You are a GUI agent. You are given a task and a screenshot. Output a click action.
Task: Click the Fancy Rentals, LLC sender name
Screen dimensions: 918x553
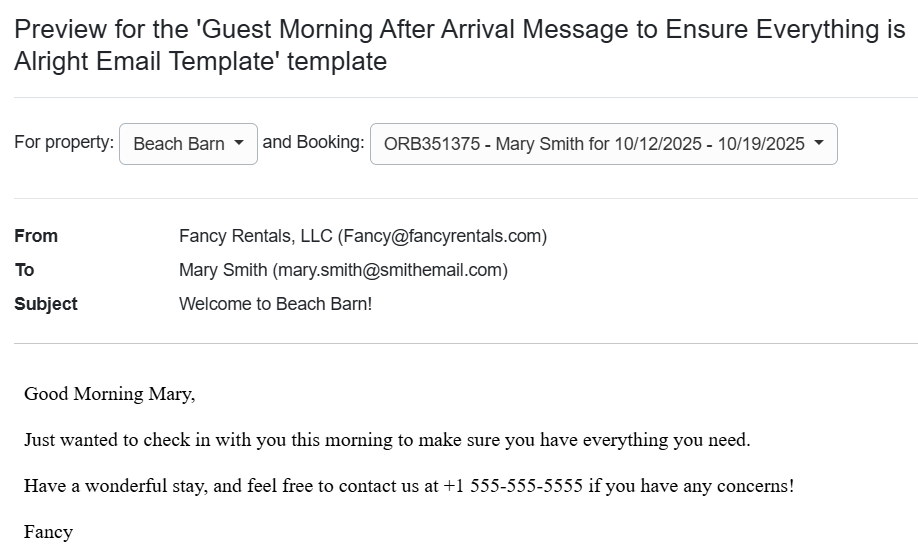point(256,236)
